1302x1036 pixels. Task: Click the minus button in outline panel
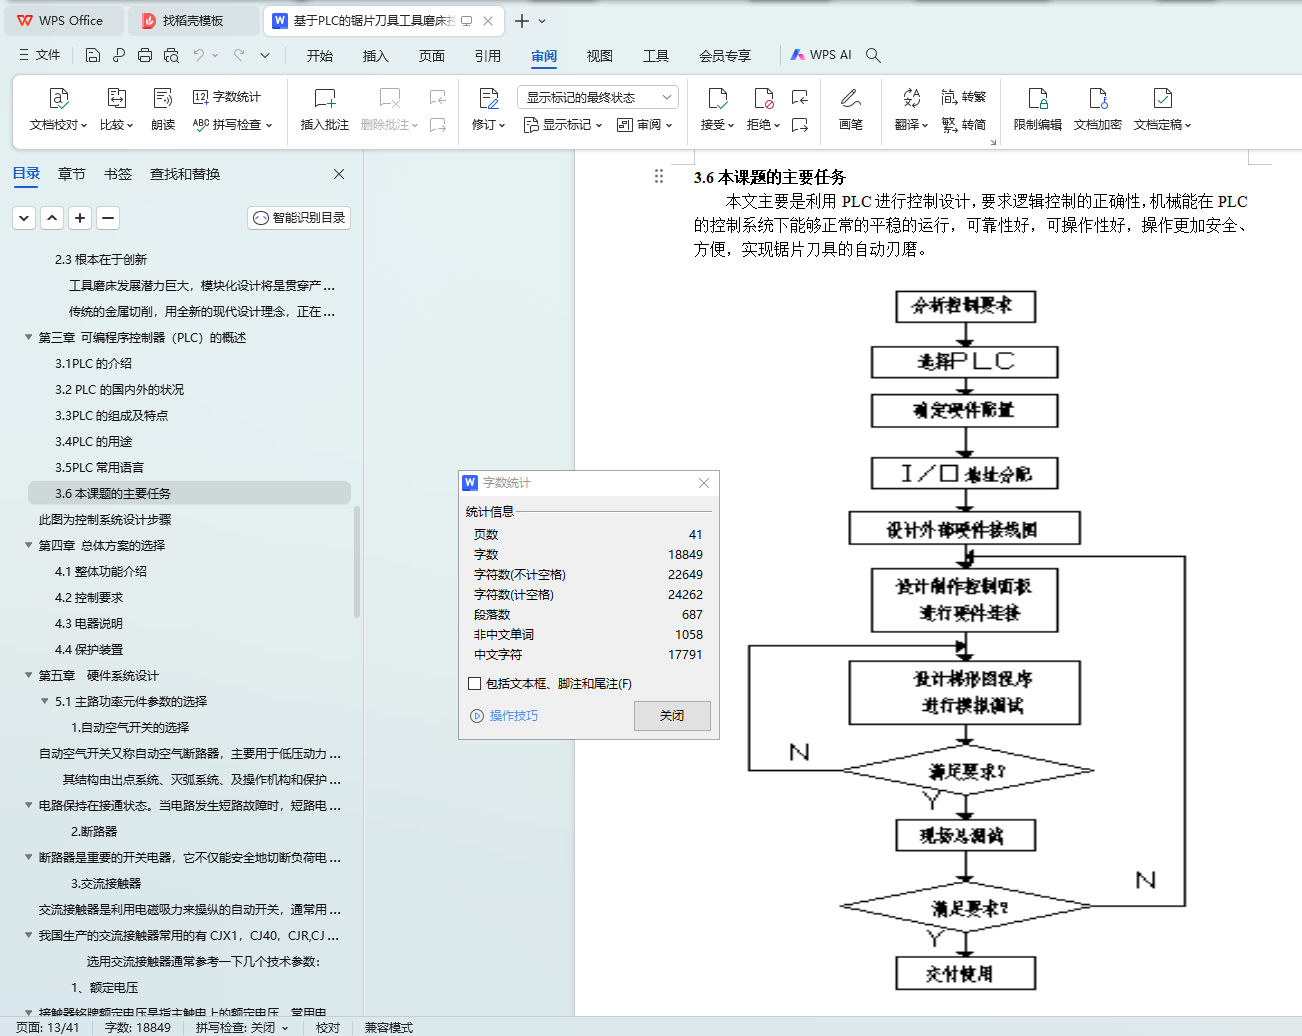109,217
